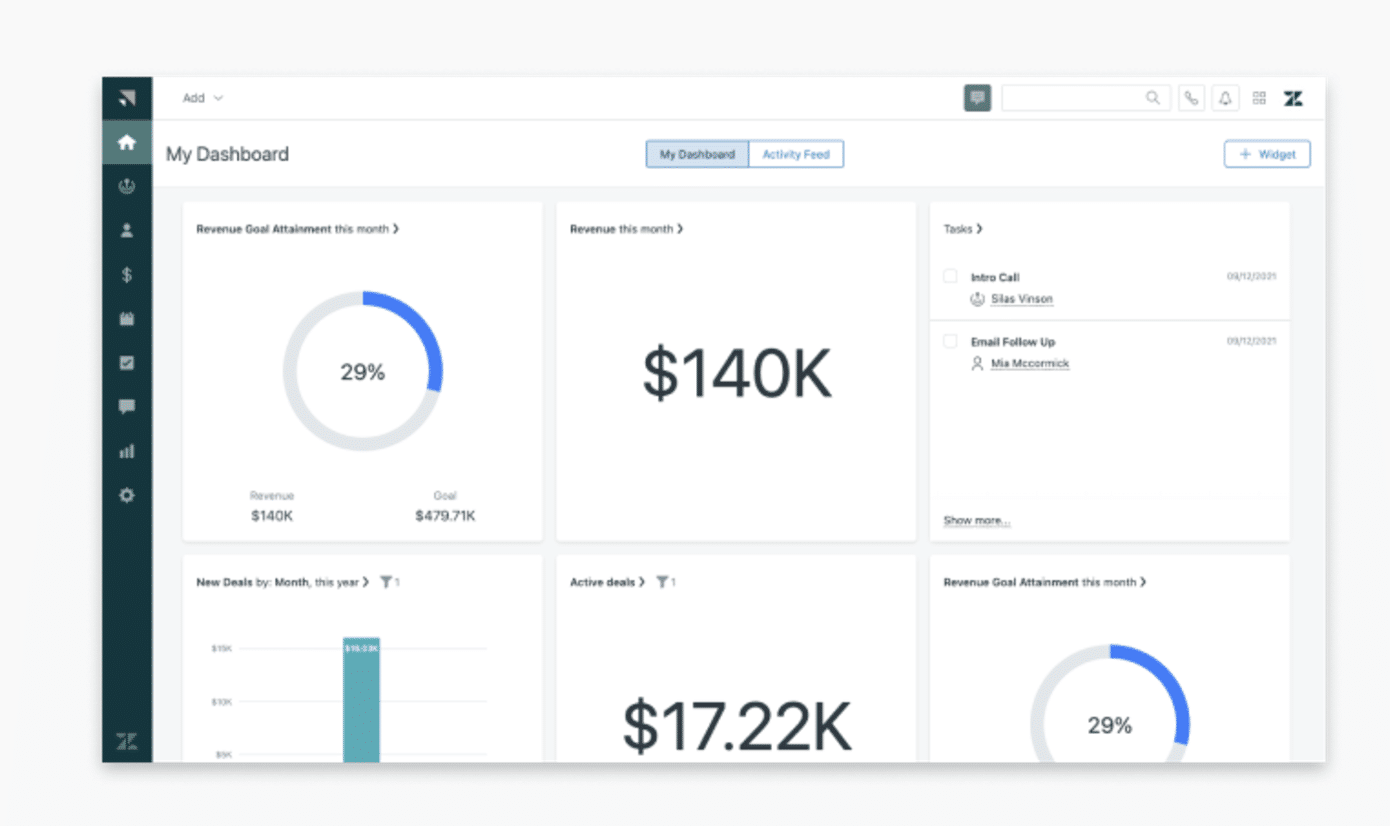Click filter icon on New Deals widget
Image resolution: width=1390 pixels, height=826 pixels.
click(386, 582)
